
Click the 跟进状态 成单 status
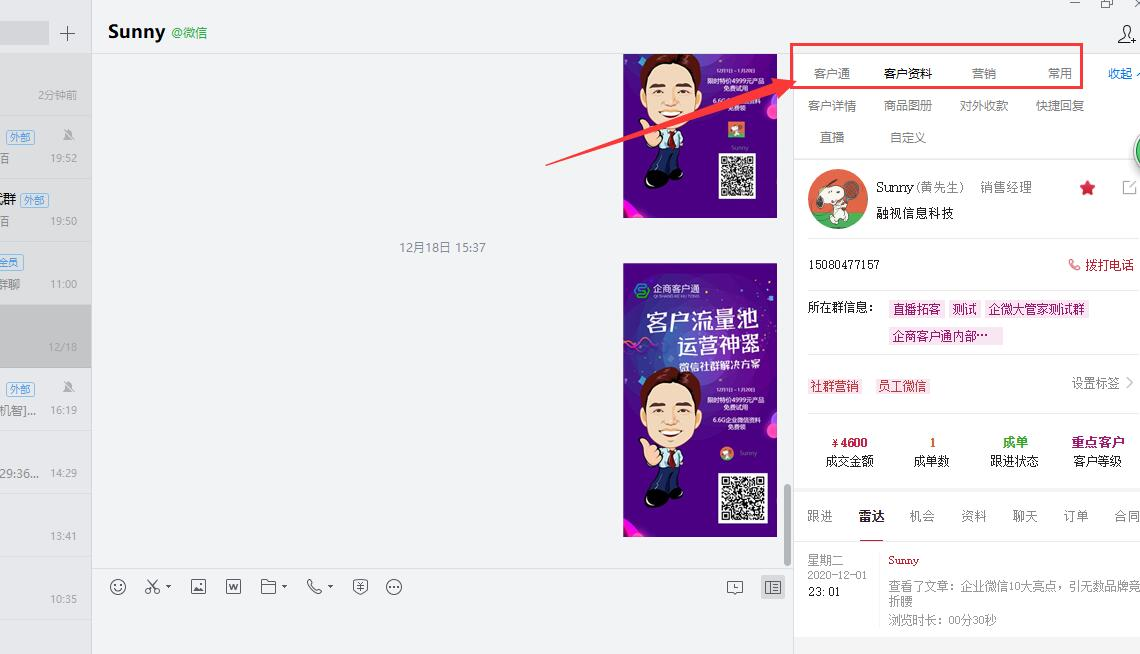pyautogui.click(x=1015, y=442)
